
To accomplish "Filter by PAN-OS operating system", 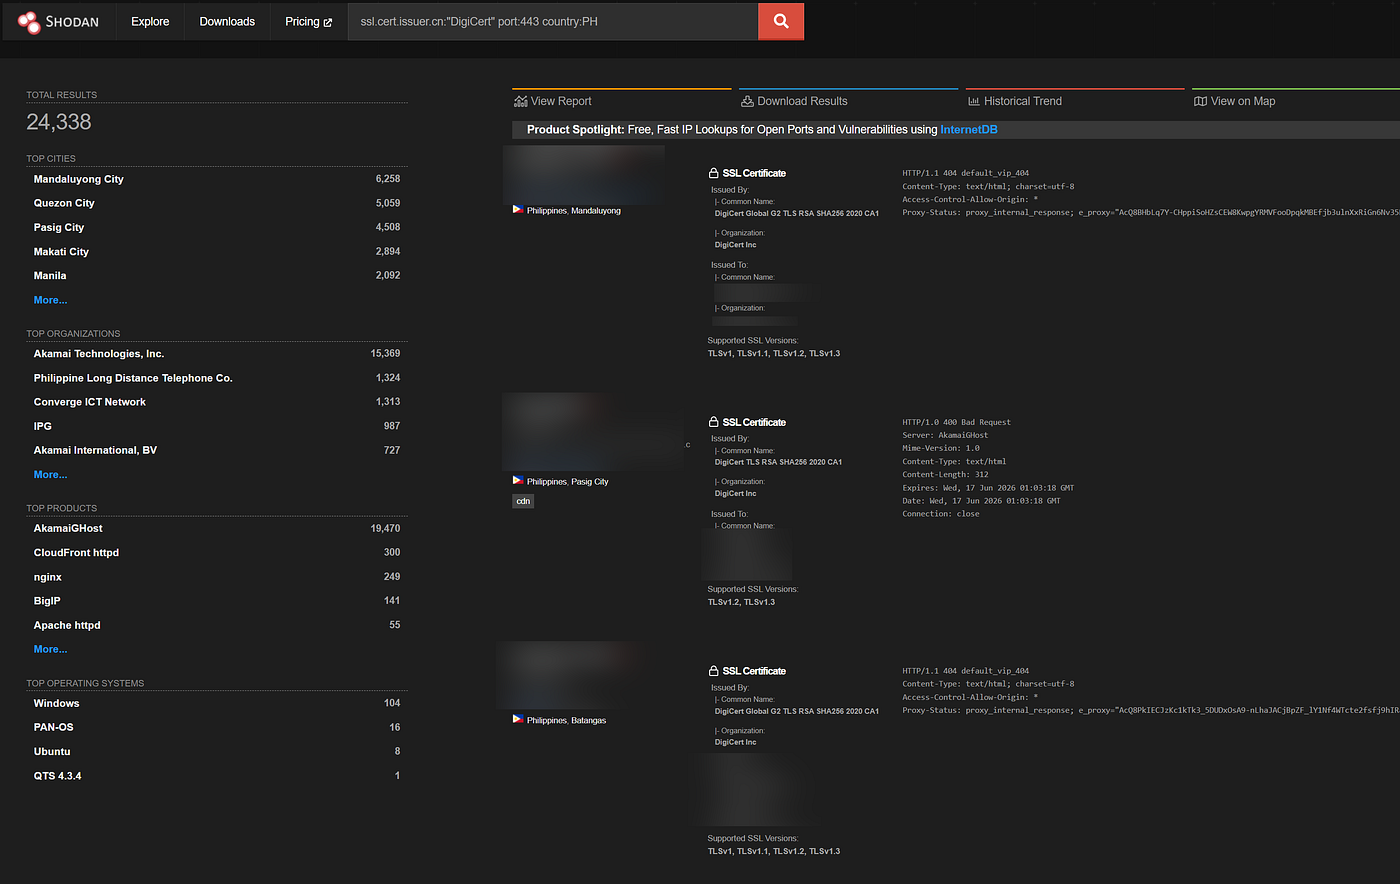I will (53, 727).
